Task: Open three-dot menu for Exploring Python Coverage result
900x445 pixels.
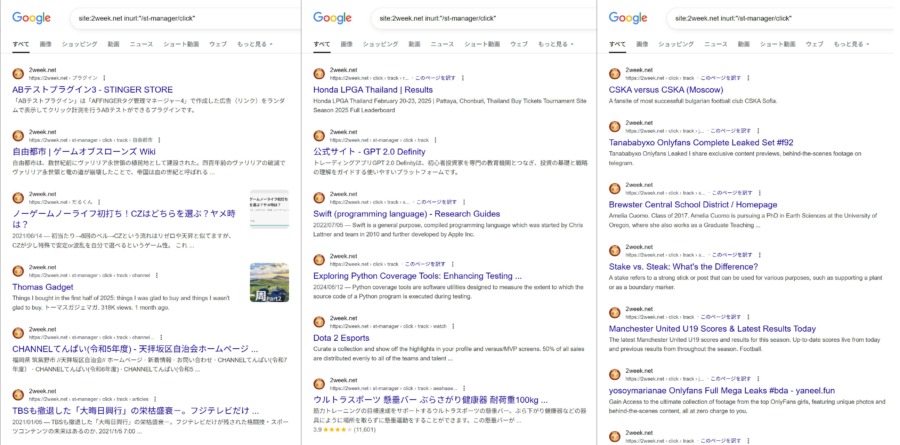Action: click(x=452, y=264)
